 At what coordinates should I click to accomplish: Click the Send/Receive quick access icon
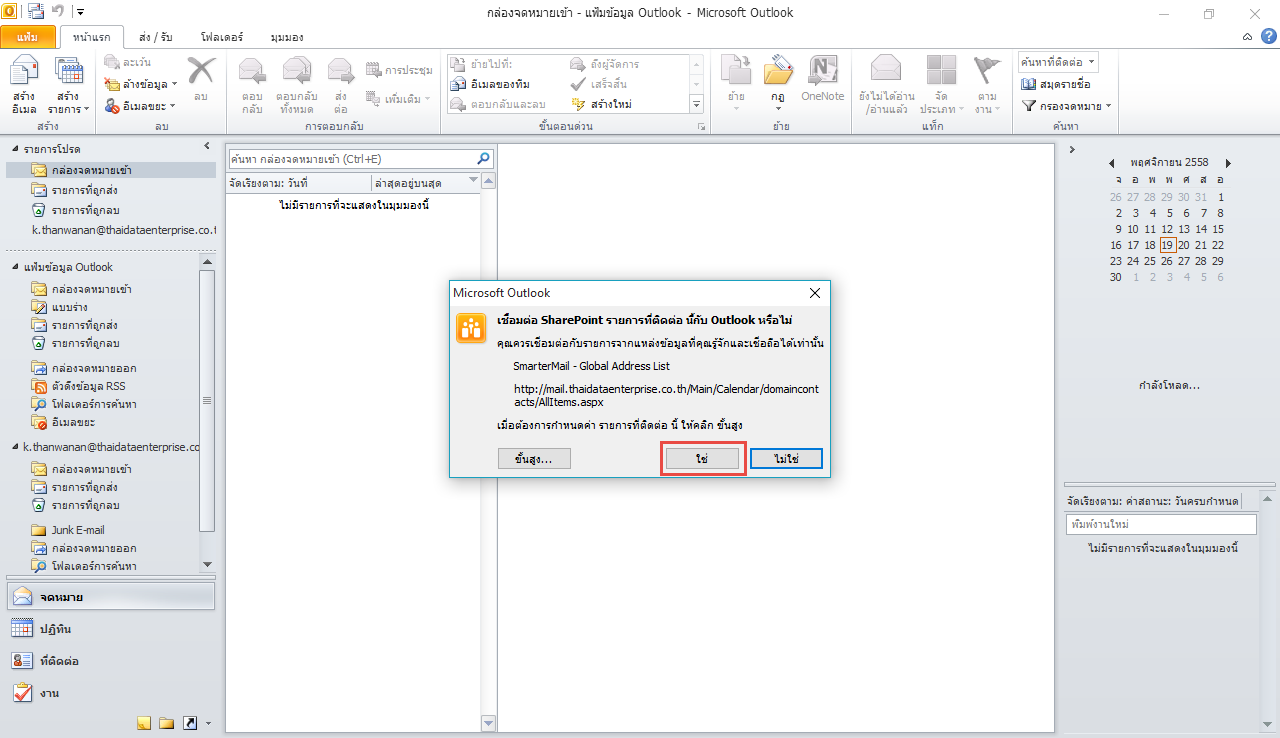click(x=36, y=12)
